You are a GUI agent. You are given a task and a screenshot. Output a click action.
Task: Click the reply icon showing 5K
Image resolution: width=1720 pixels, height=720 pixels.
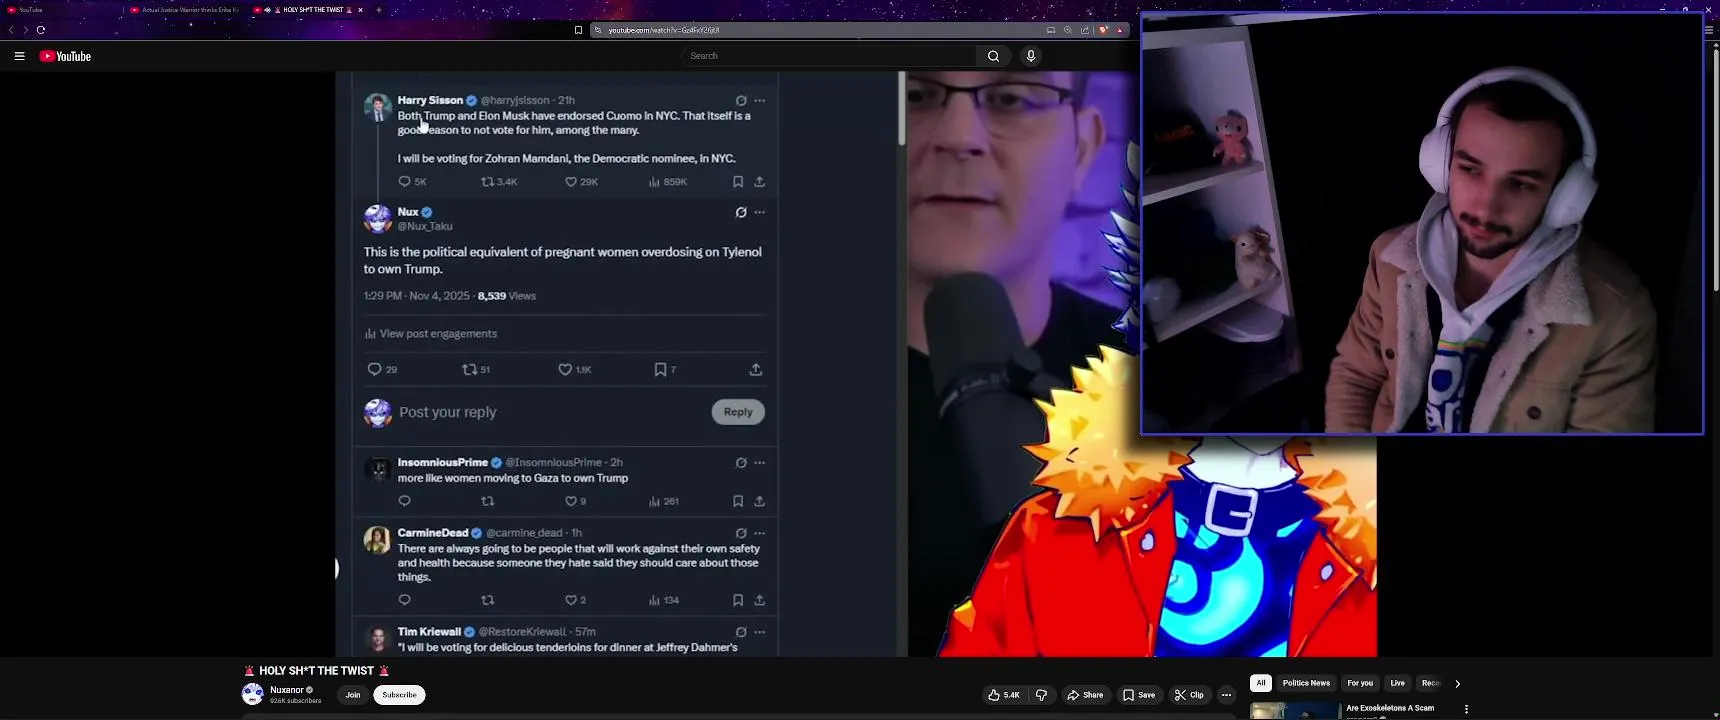click(x=404, y=182)
